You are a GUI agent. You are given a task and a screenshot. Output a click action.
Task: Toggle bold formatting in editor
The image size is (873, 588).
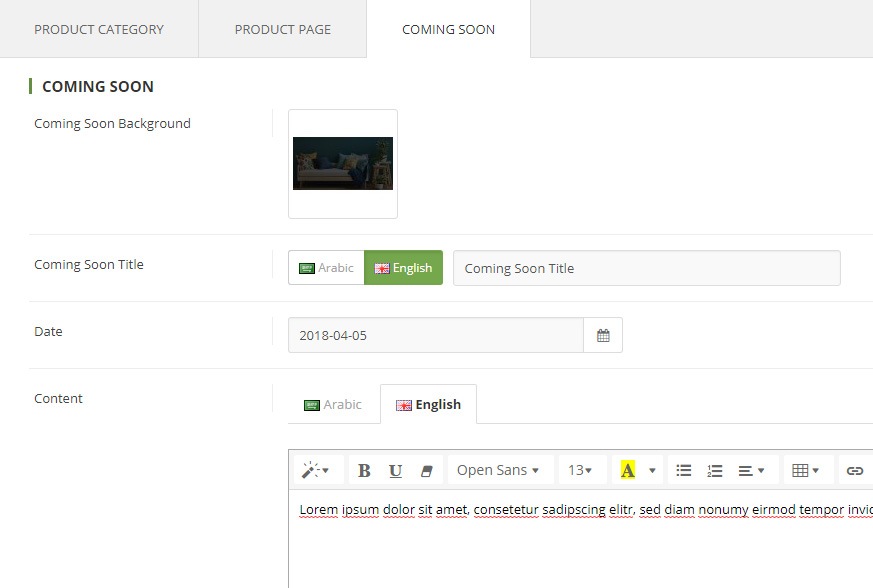364,471
